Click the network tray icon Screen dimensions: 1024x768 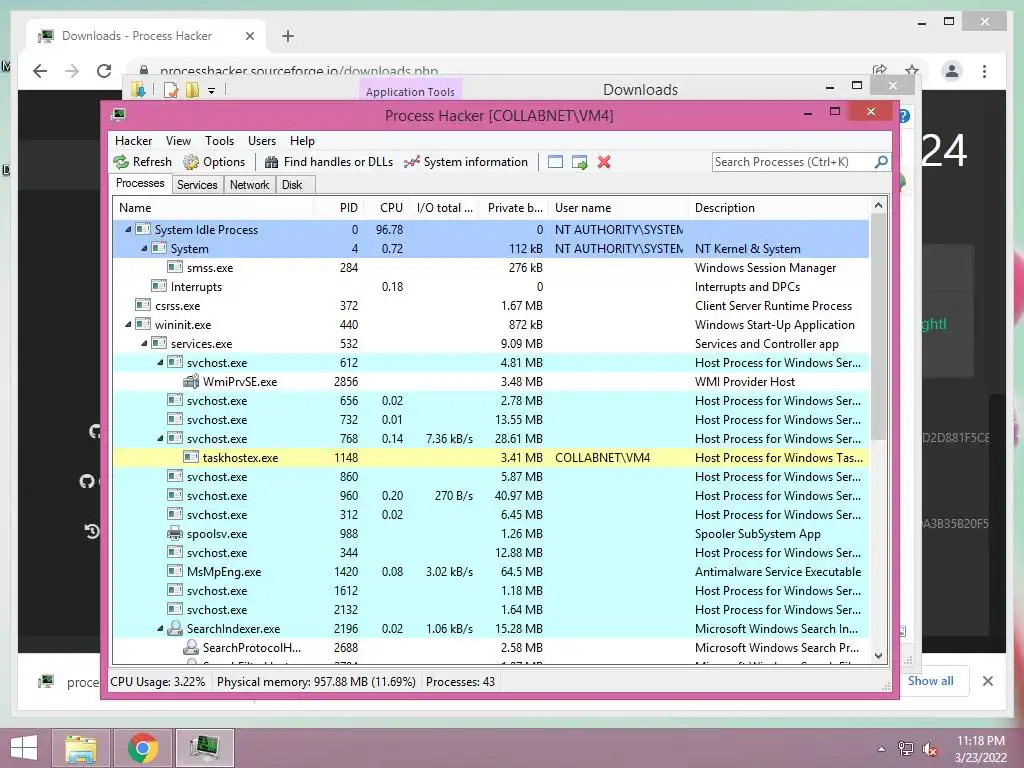(906, 749)
